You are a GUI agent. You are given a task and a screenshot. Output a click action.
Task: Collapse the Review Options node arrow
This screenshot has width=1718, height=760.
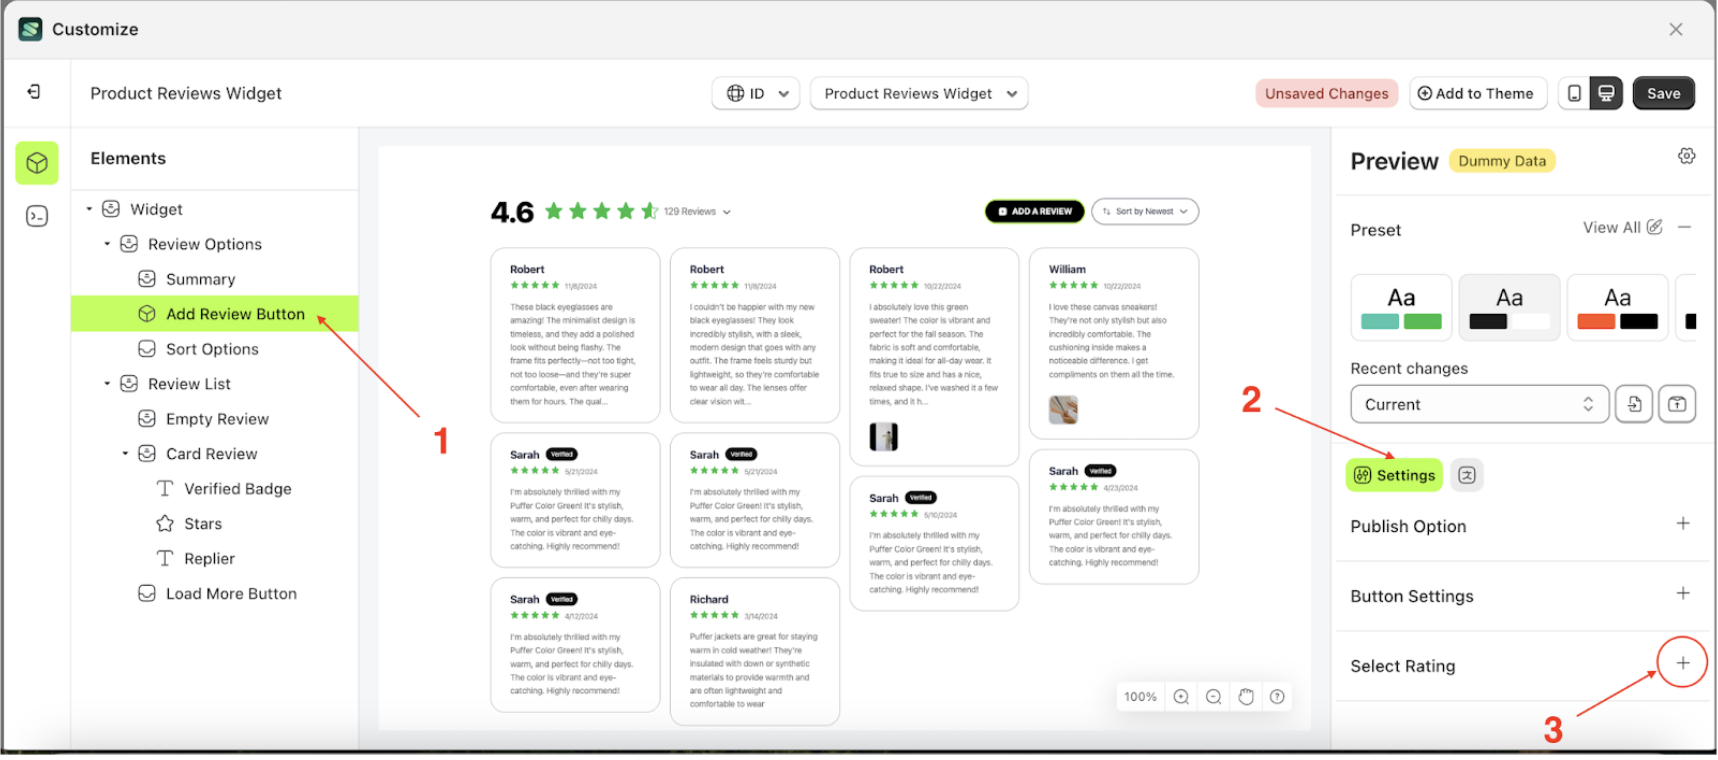pyautogui.click(x=107, y=244)
